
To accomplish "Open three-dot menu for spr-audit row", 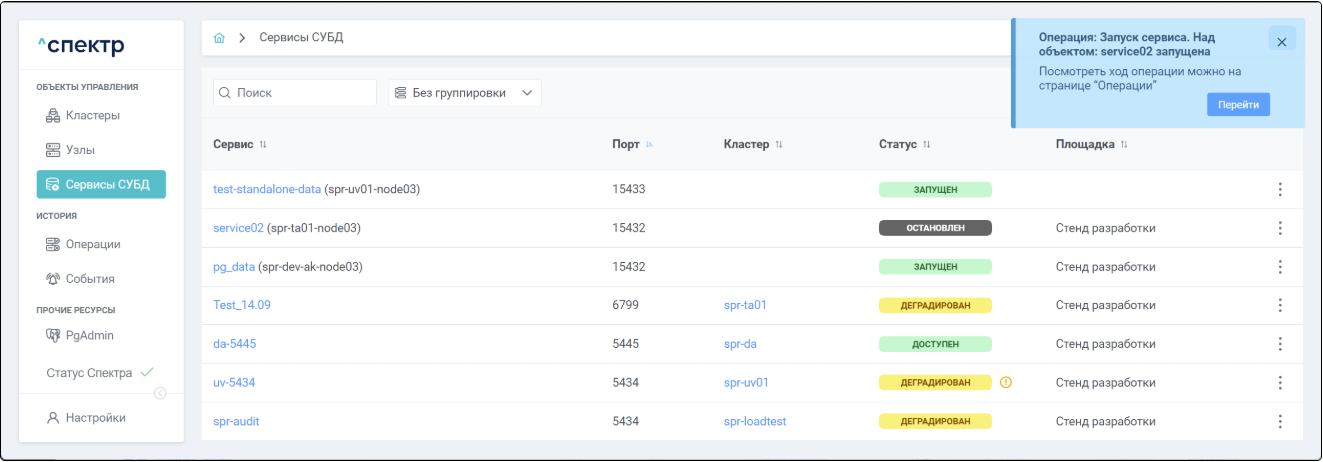I will [1280, 421].
